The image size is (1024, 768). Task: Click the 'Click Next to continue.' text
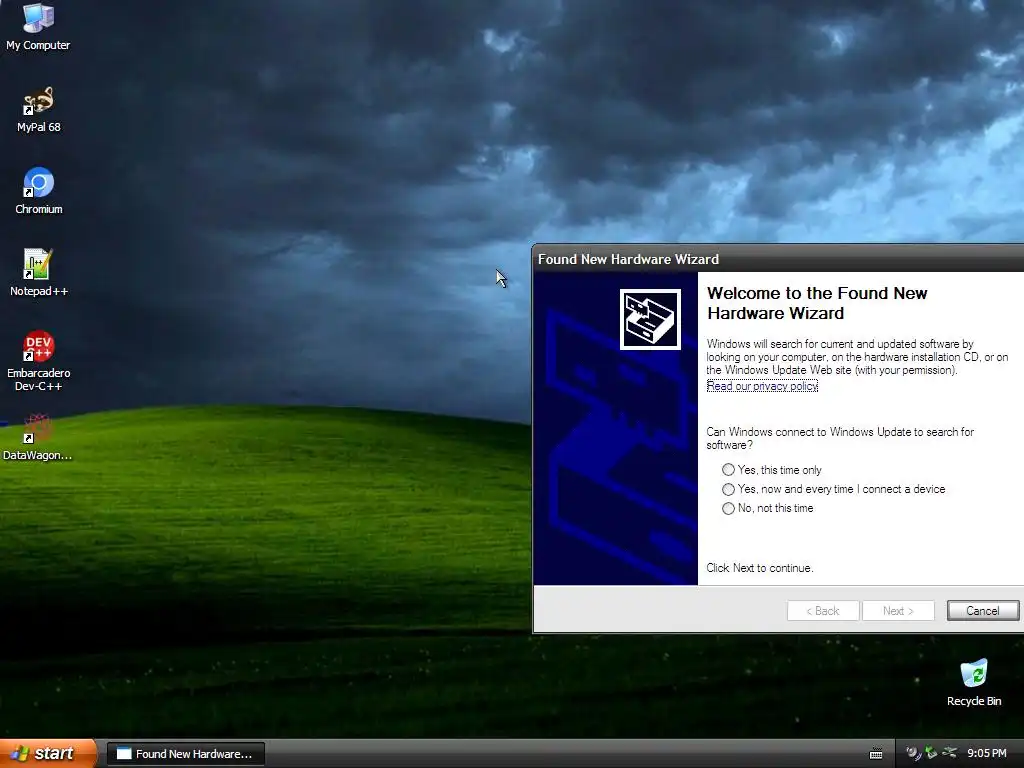pyautogui.click(x=760, y=568)
